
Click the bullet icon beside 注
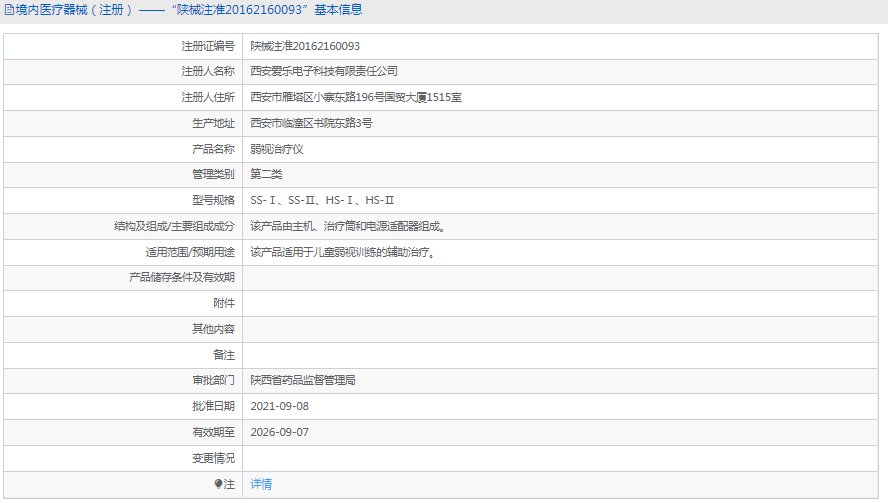click(218, 484)
